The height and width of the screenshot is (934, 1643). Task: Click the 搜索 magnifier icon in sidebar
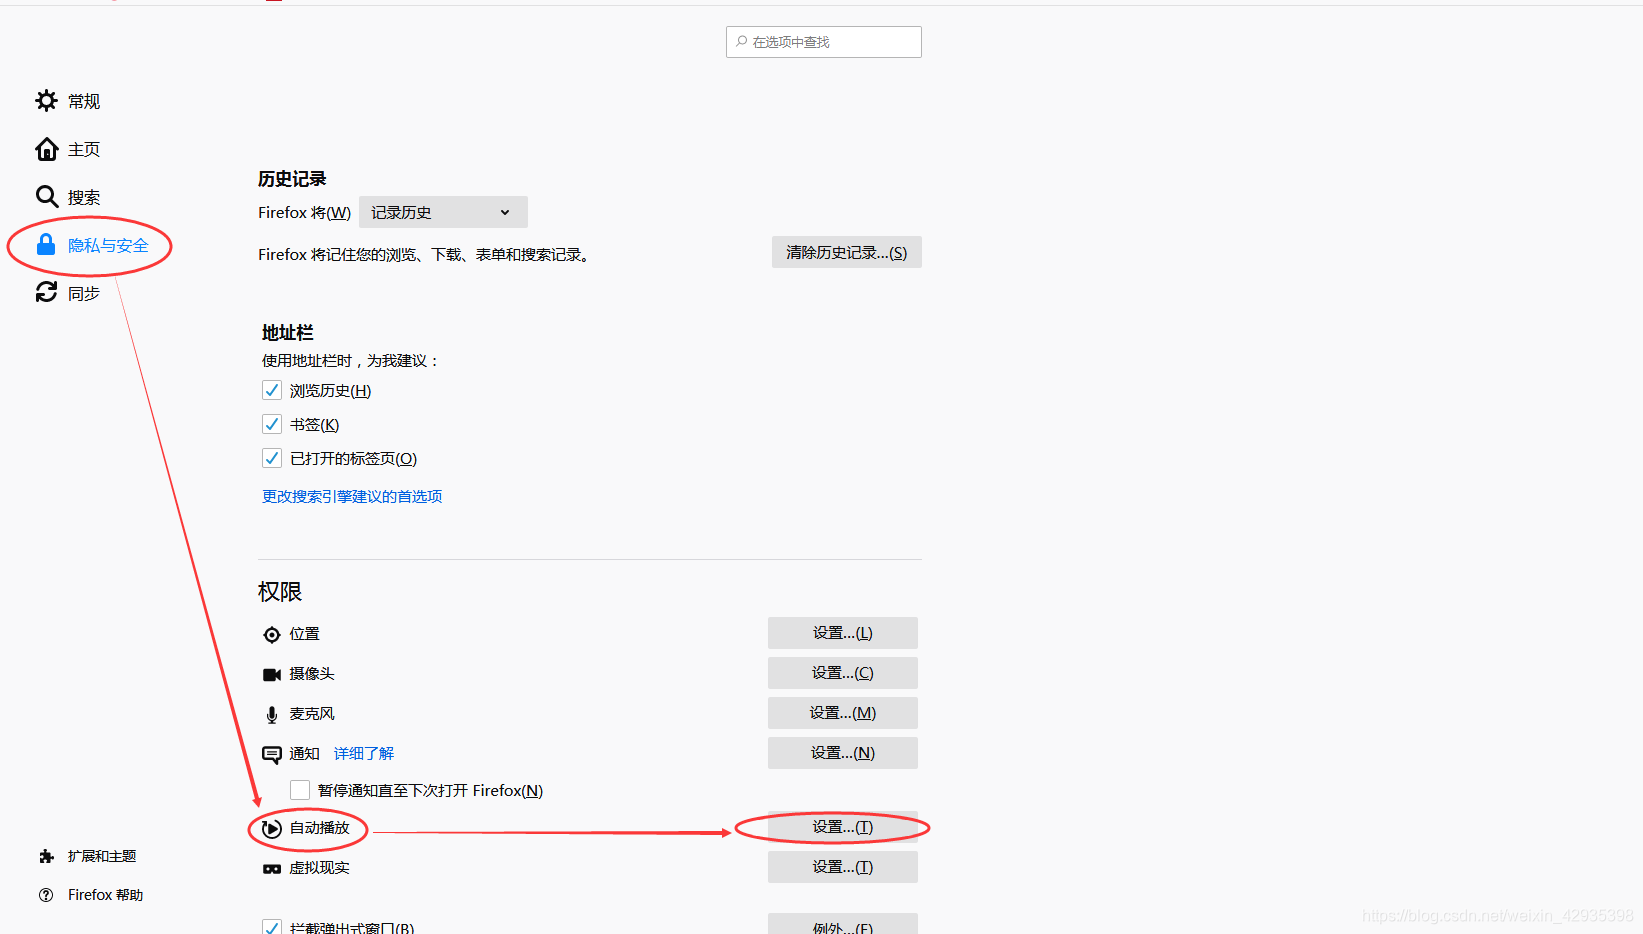pos(46,196)
